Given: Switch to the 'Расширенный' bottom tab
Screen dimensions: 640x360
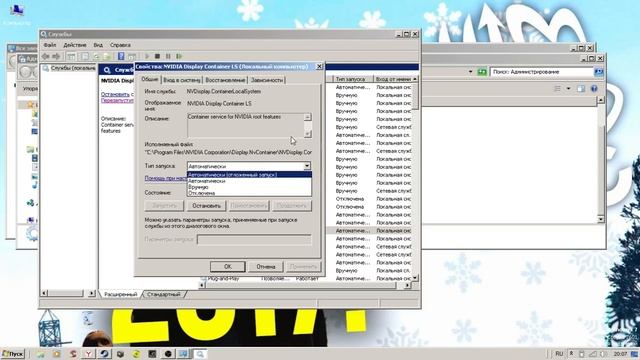Looking at the screenshot, I should pyautogui.click(x=120, y=294).
